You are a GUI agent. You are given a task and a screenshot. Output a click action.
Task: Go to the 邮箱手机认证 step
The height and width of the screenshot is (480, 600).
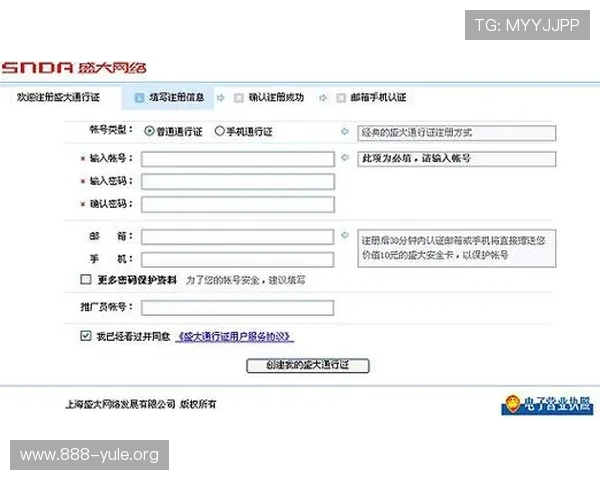point(378,98)
